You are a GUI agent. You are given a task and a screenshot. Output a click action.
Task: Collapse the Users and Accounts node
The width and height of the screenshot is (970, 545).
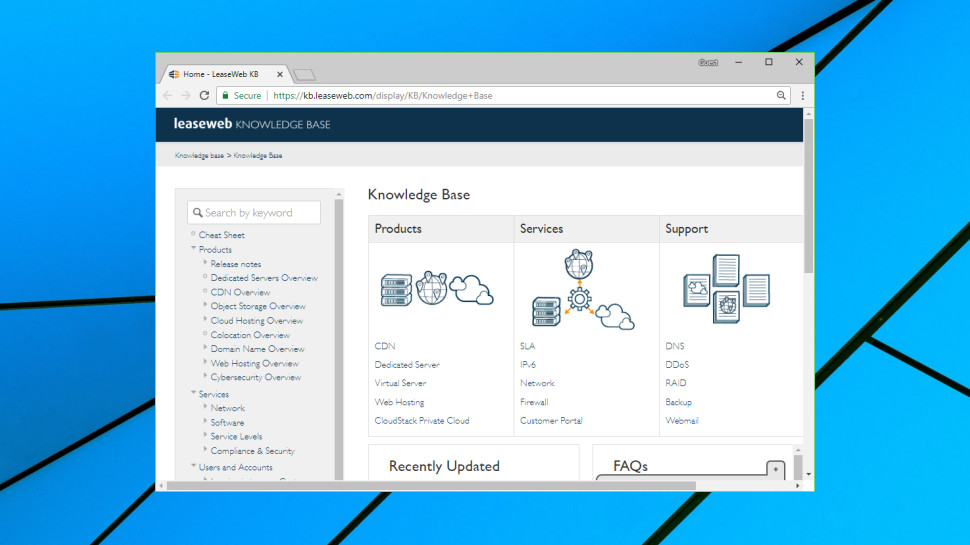(x=193, y=466)
